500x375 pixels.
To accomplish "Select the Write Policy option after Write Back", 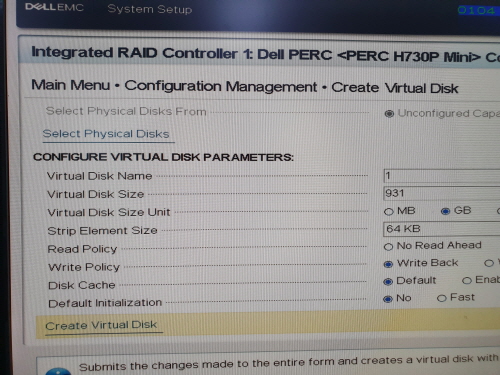I will 489,263.
